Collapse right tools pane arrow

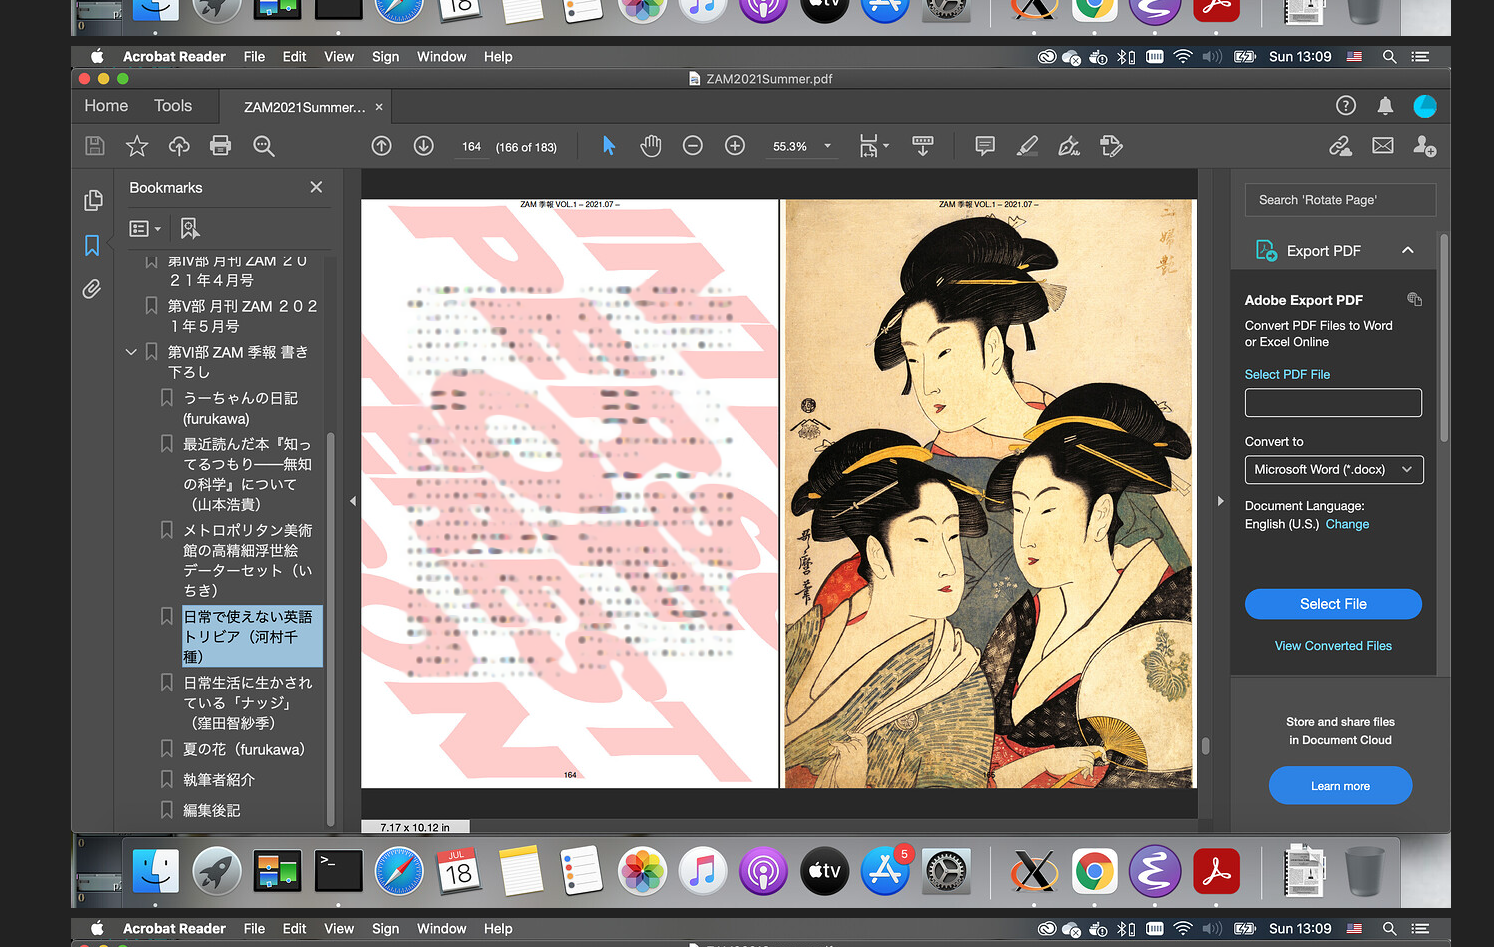pyautogui.click(x=1220, y=501)
